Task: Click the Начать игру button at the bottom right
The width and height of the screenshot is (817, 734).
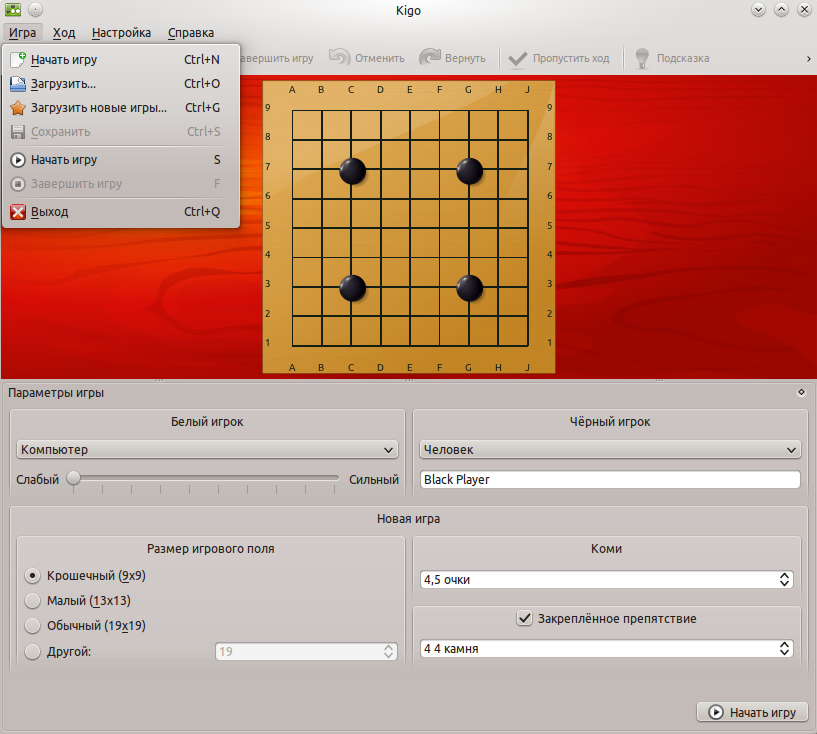Action: (752, 712)
